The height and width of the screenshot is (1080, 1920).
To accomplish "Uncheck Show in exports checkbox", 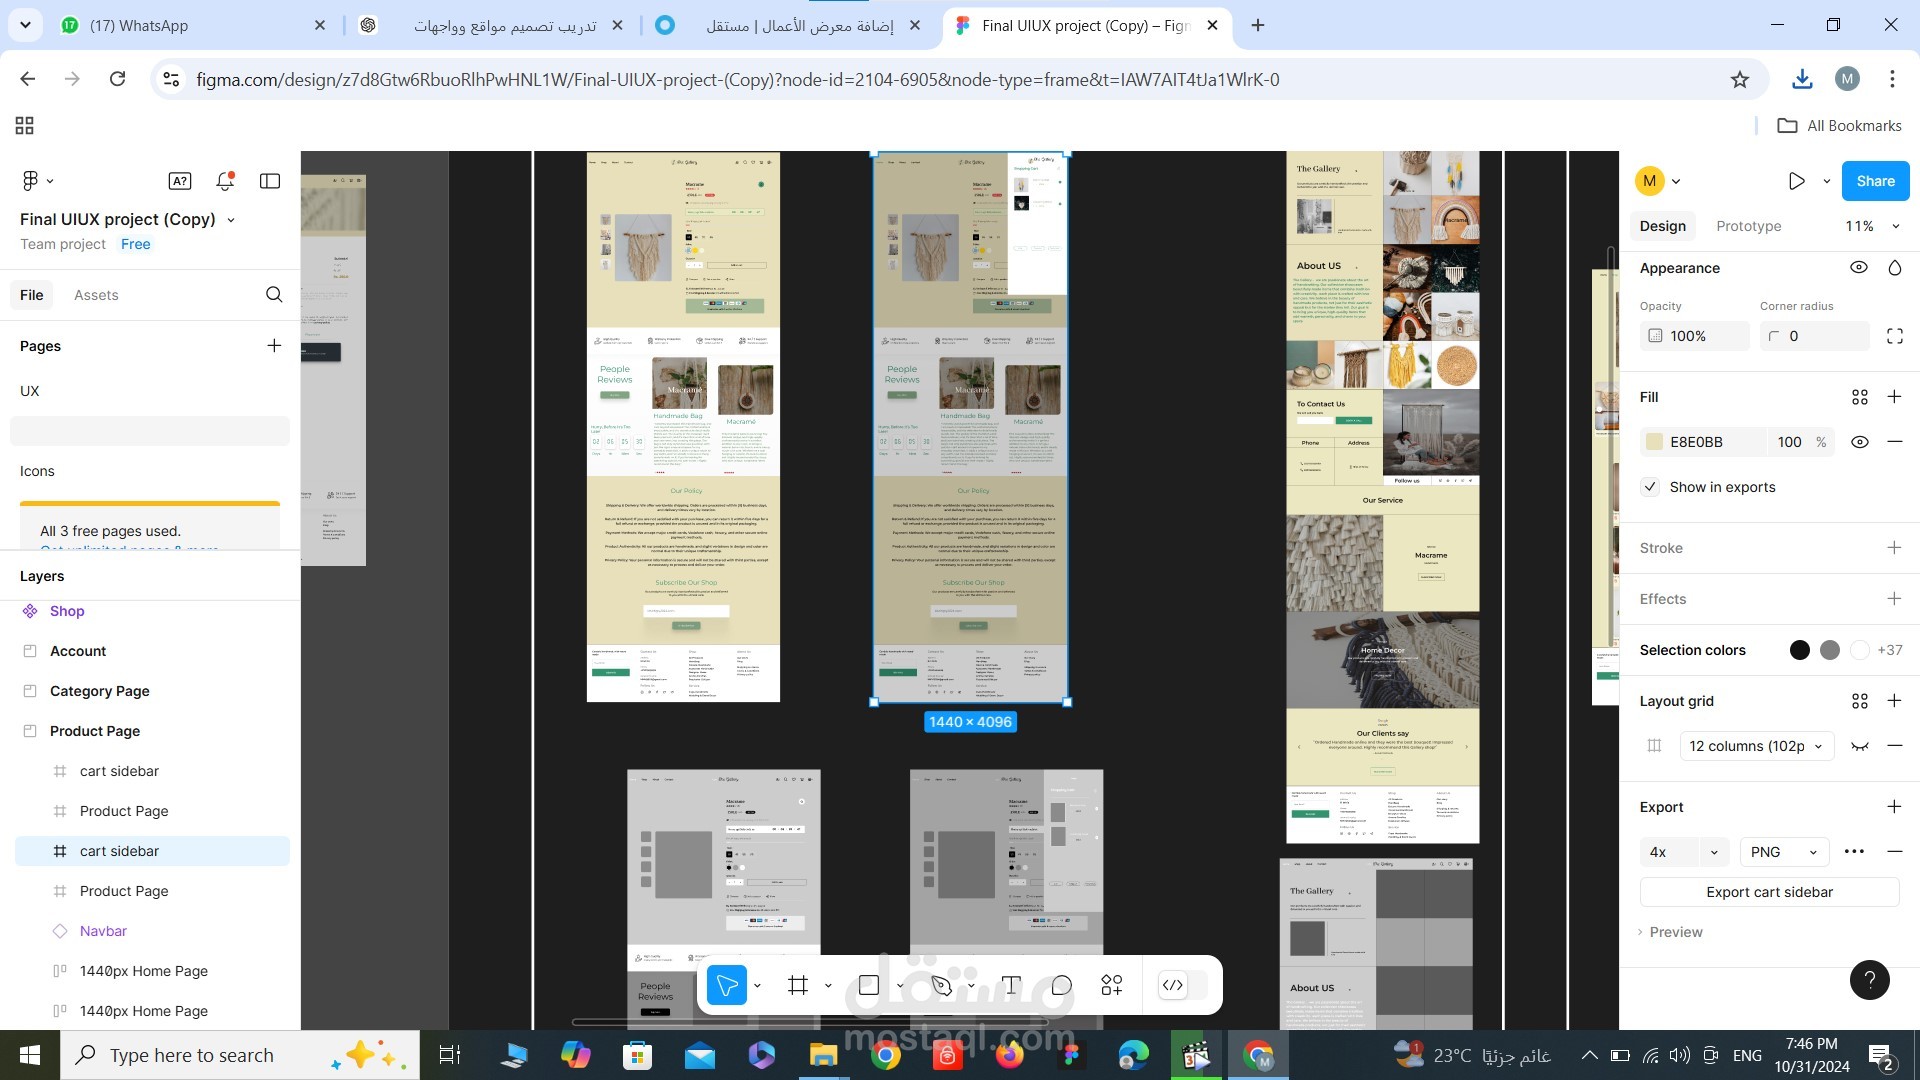I will [1650, 487].
